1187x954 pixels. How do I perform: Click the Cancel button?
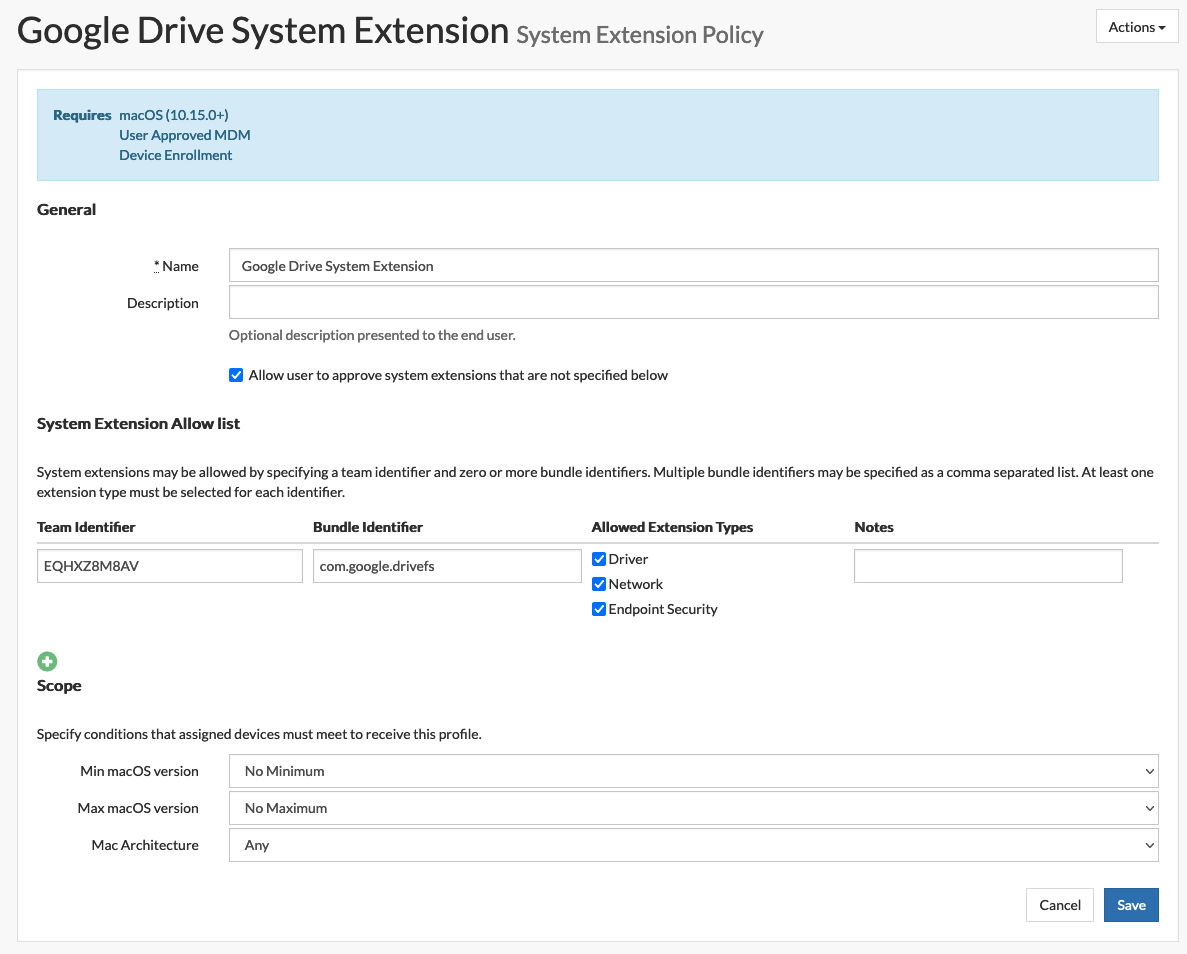click(x=1060, y=905)
